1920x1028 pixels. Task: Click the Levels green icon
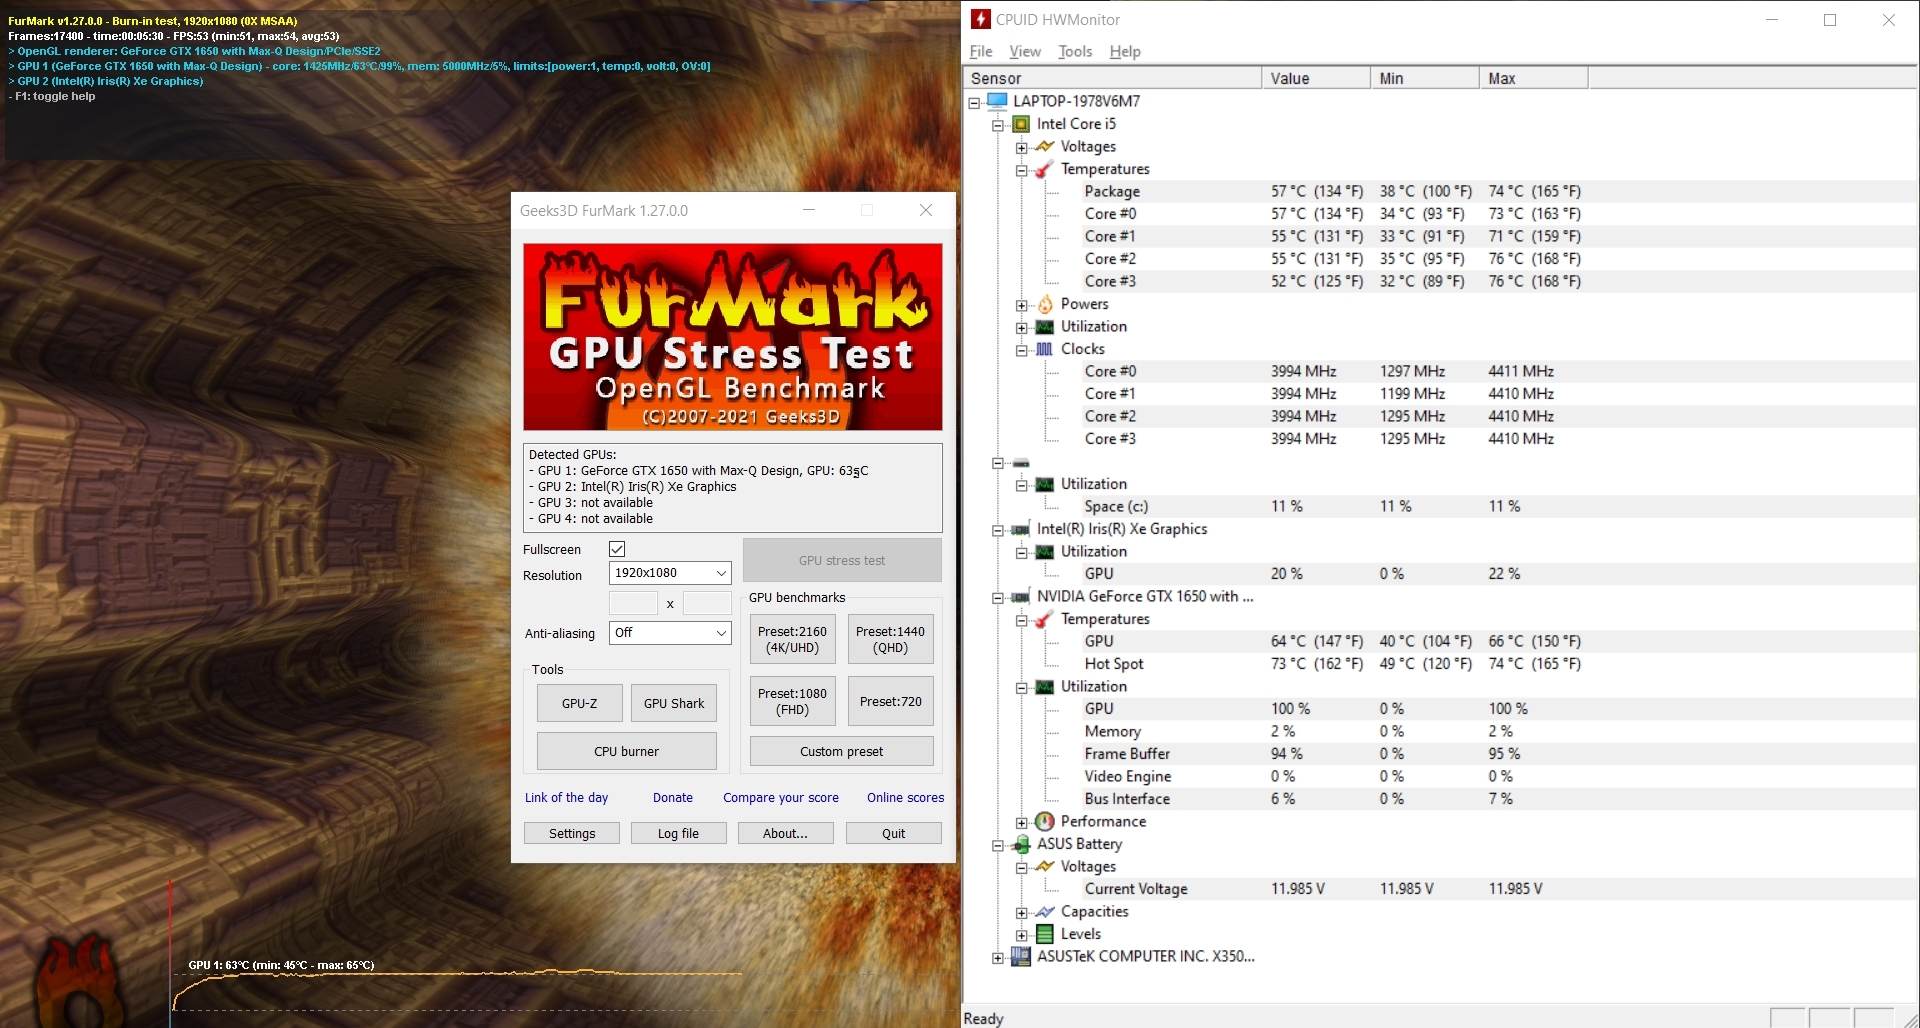1045,934
